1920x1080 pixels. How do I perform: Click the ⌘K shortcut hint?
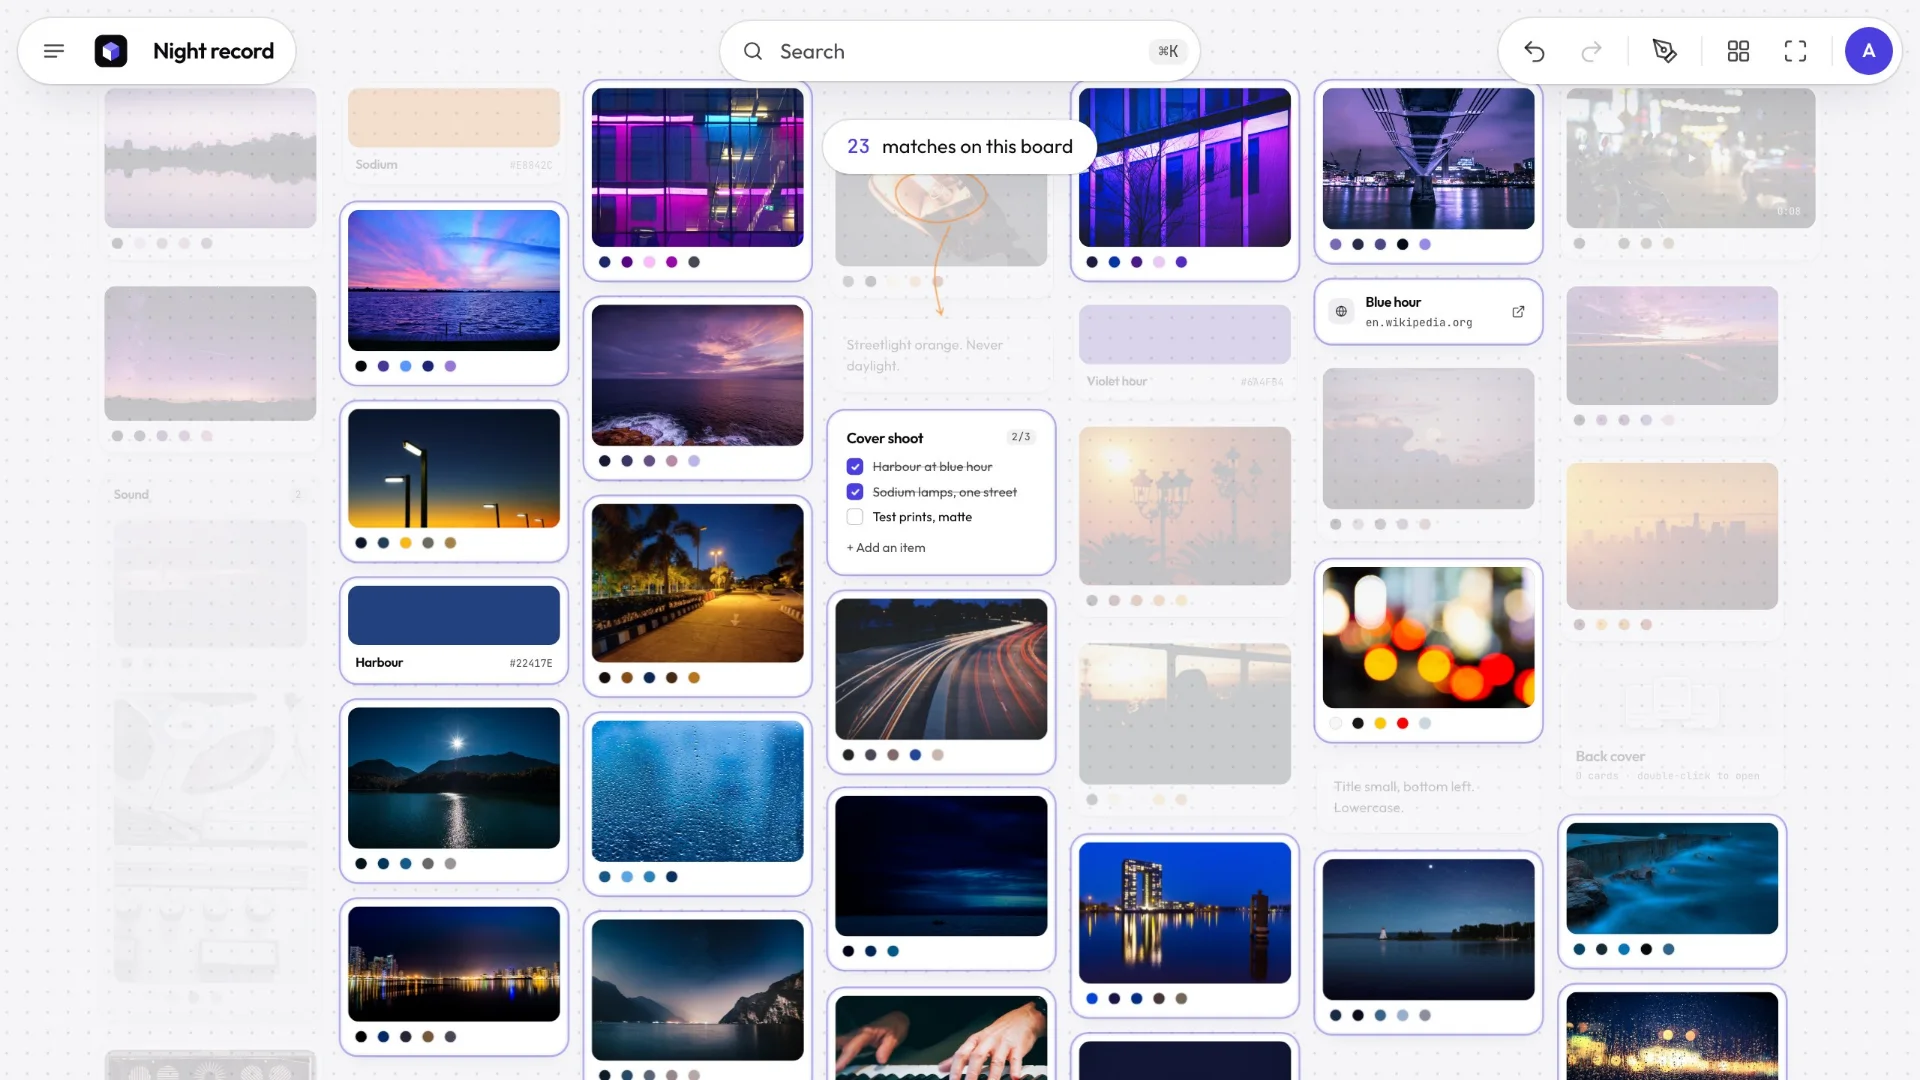click(x=1168, y=51)
